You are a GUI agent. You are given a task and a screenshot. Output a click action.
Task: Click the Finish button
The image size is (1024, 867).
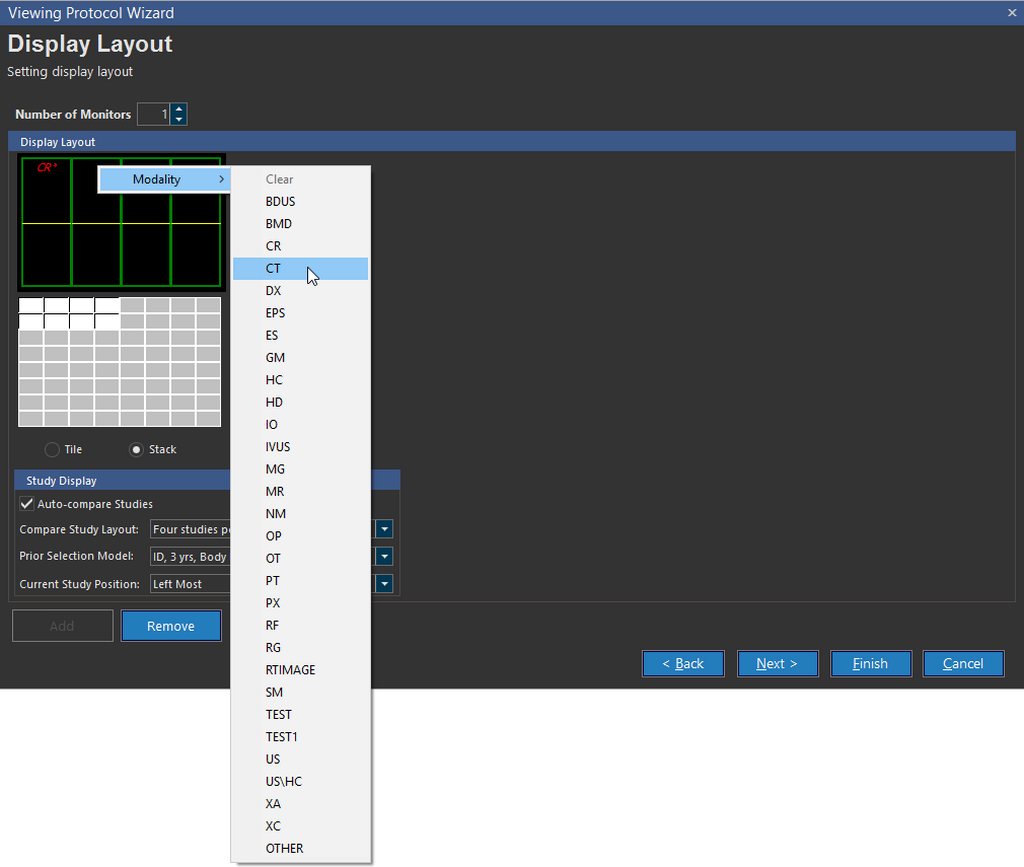870,663
